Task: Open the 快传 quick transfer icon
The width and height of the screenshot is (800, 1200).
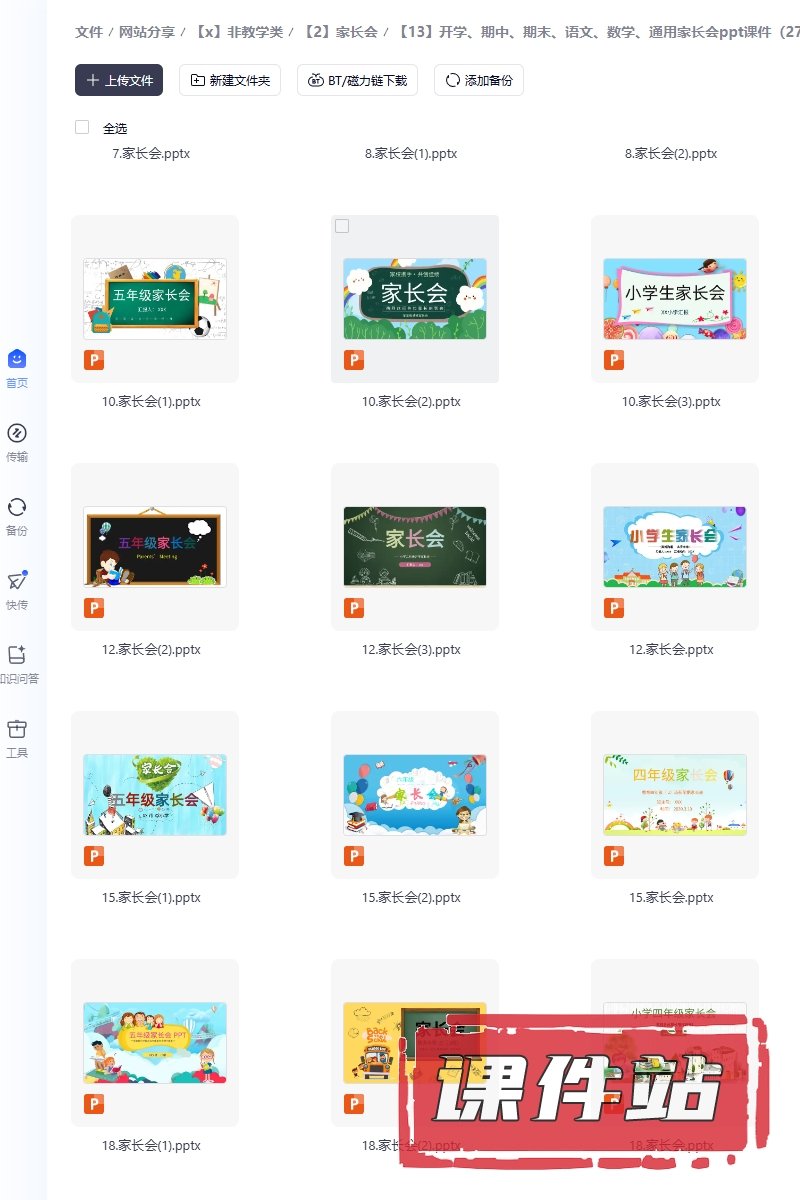Action: pyautogui.click(x=17, y=582)
